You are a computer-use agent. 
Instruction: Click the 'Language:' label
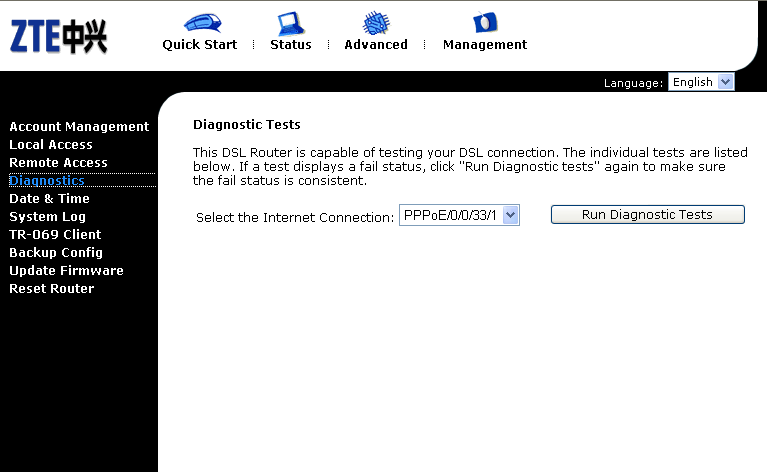click(x=633, y=83)
